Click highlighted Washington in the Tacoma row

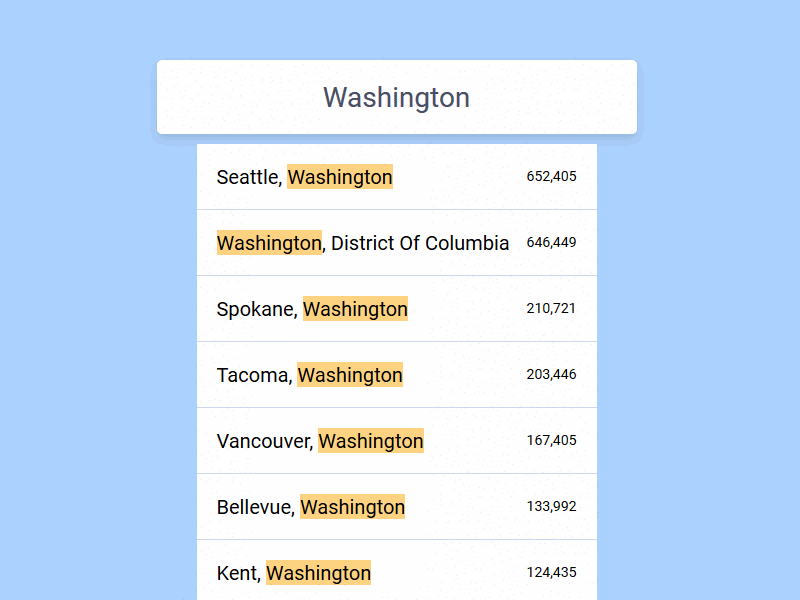pyautogui.click(x=350, y=375)
